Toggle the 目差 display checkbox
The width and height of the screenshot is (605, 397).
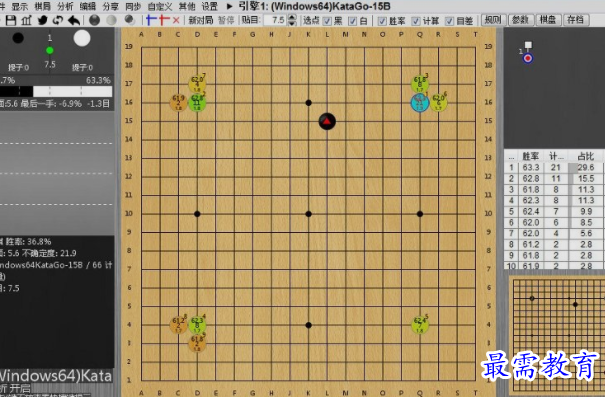[449, 21]
